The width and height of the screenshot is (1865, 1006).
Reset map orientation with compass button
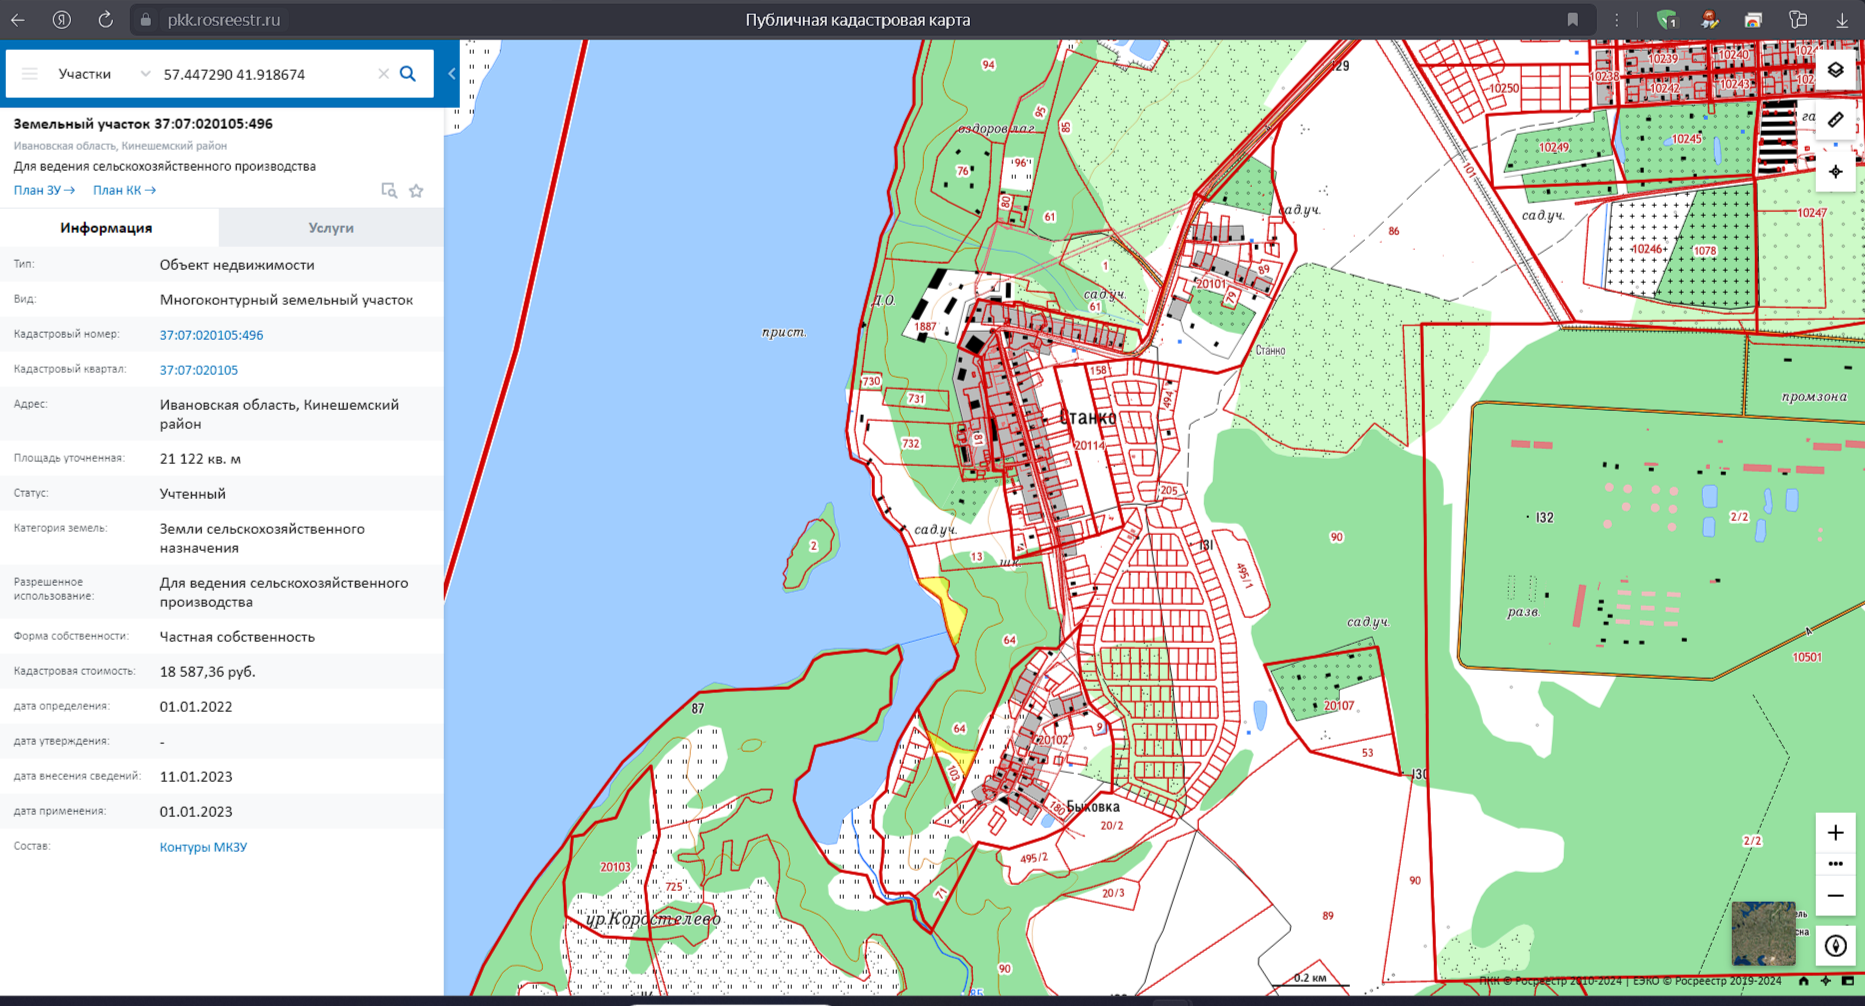coord(1835,945)
